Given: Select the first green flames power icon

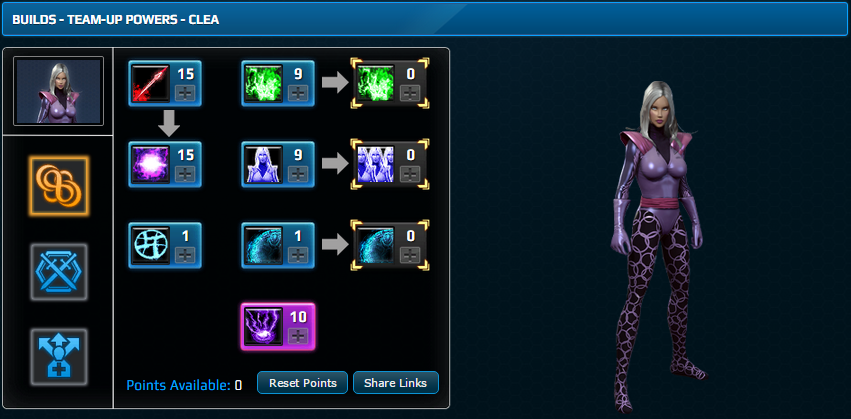Looking at the screenshot, I should pyautogui.click(x=263, y=83).
